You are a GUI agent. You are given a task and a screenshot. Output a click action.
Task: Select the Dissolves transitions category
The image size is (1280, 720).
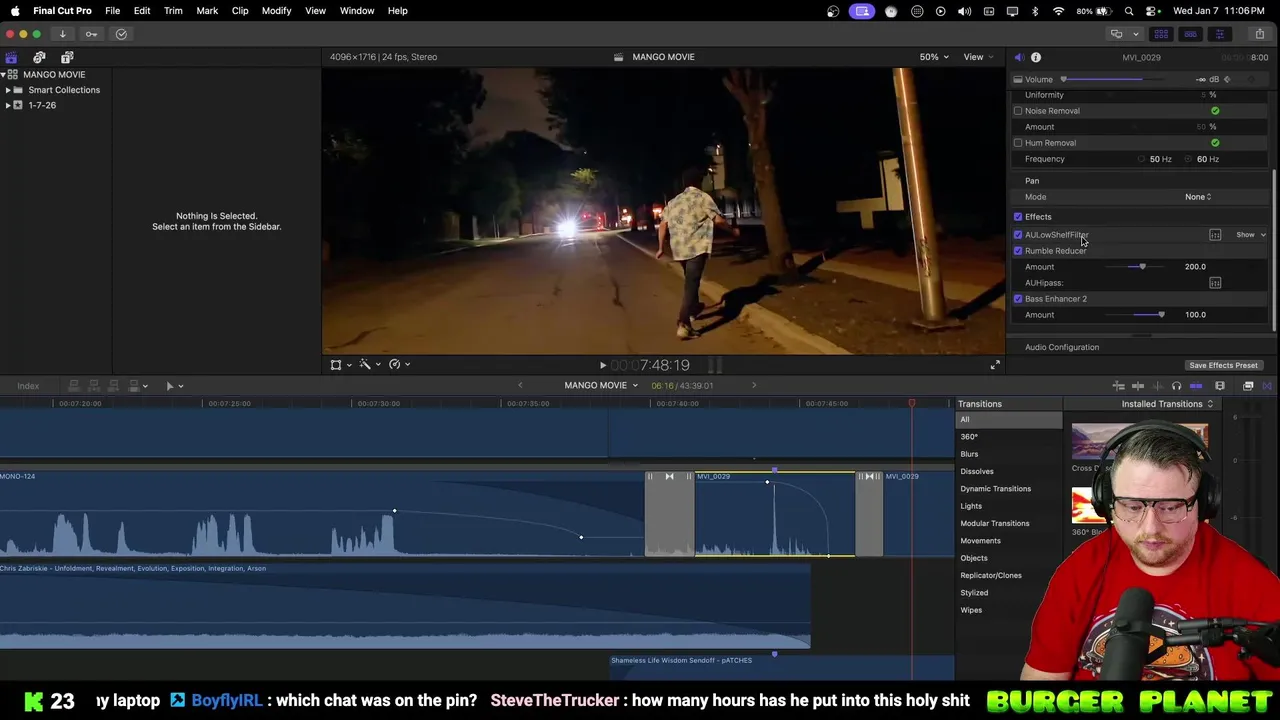(x=977, y=471)
